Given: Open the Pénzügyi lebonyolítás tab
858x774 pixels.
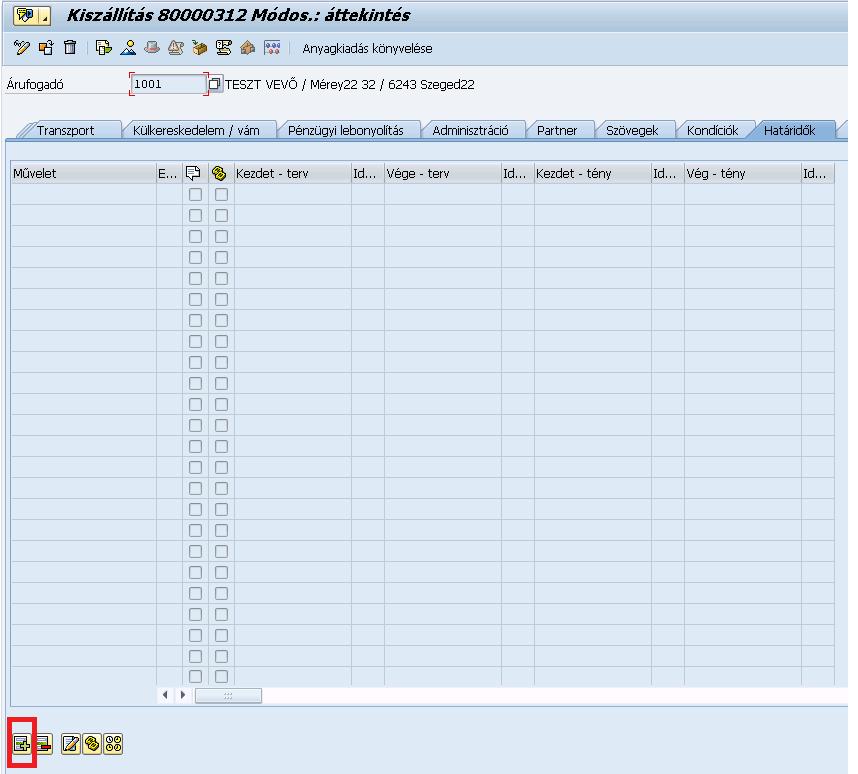Looking at the screenshot, I should pyautogui.click(x=346, y=130).
